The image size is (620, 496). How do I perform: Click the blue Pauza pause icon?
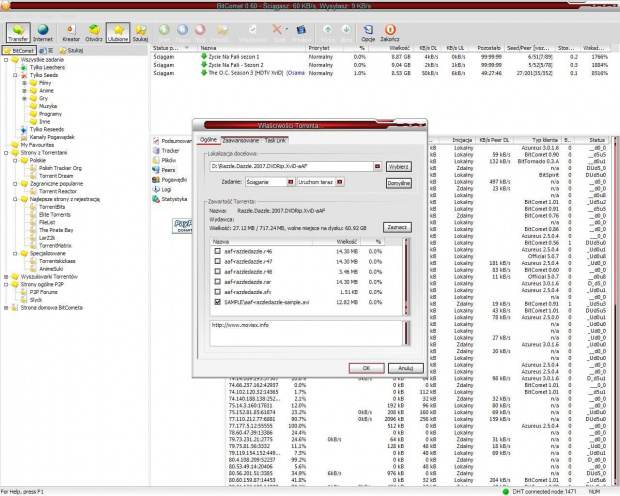tap(182, 32)
